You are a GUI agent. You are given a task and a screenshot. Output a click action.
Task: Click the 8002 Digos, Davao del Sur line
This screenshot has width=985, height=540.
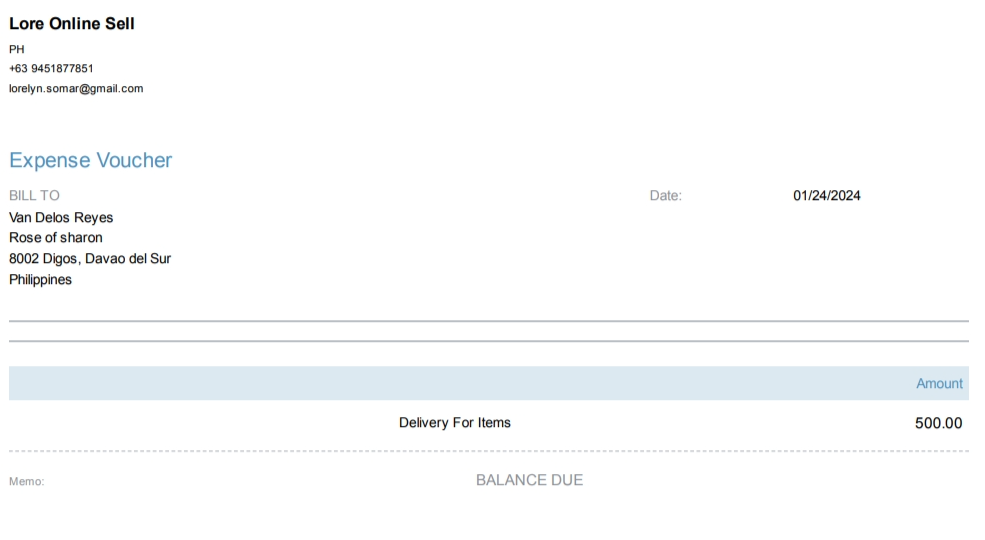90,259
